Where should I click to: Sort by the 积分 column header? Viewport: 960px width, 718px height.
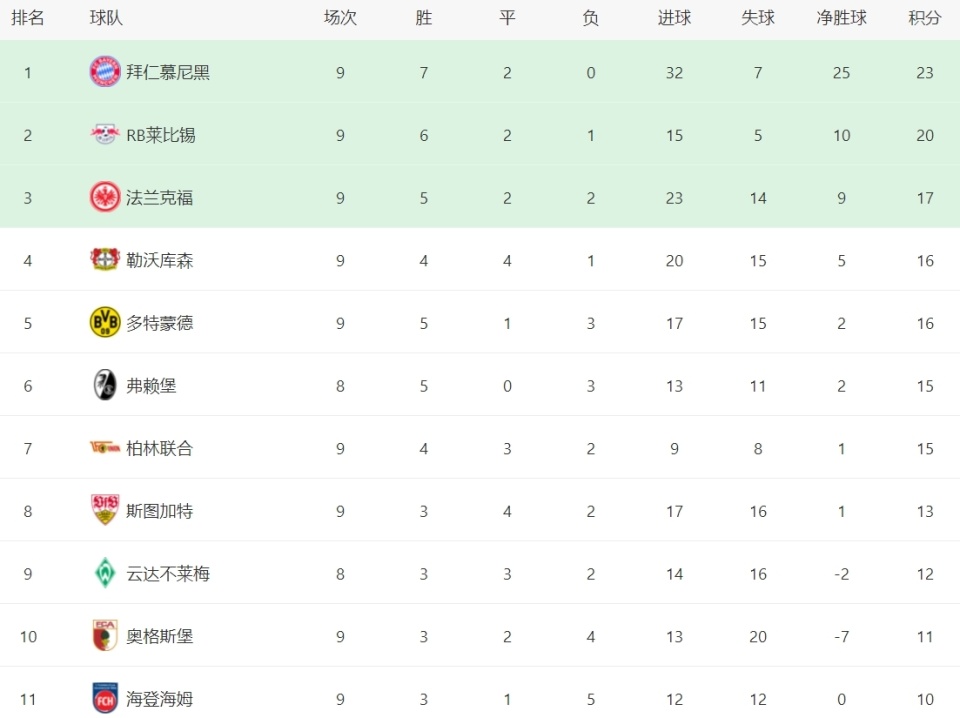924,18
